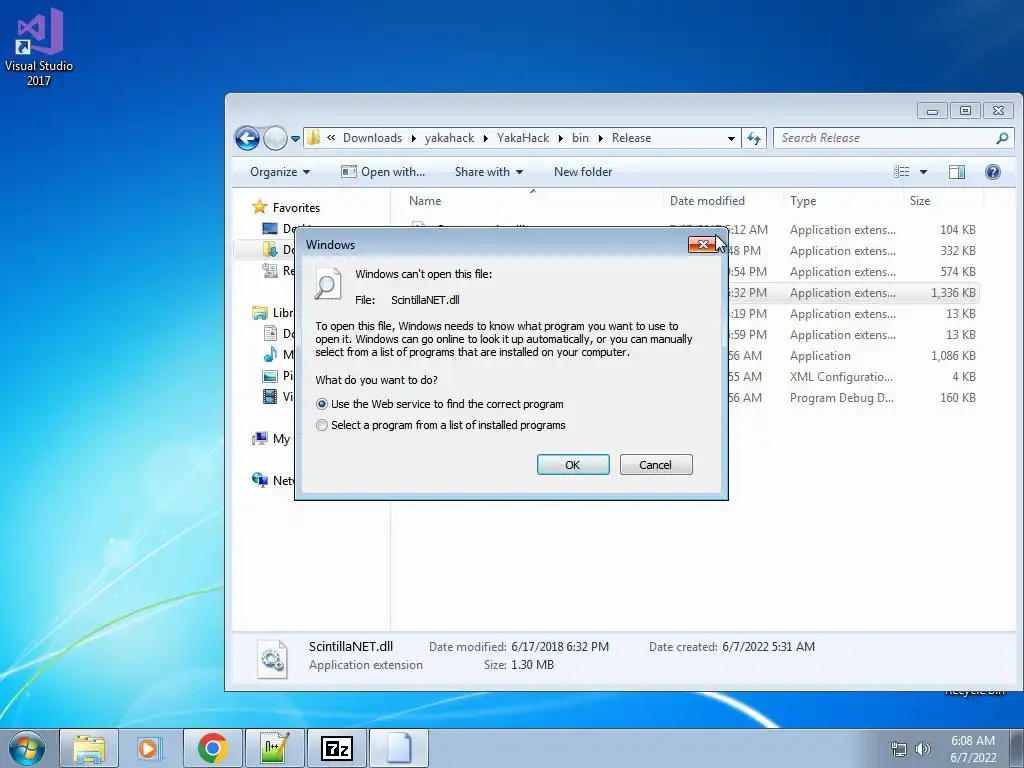Open Explorer help icon
The width and height of the screenshot is (1024, 768).
click(x=993, y=172)
